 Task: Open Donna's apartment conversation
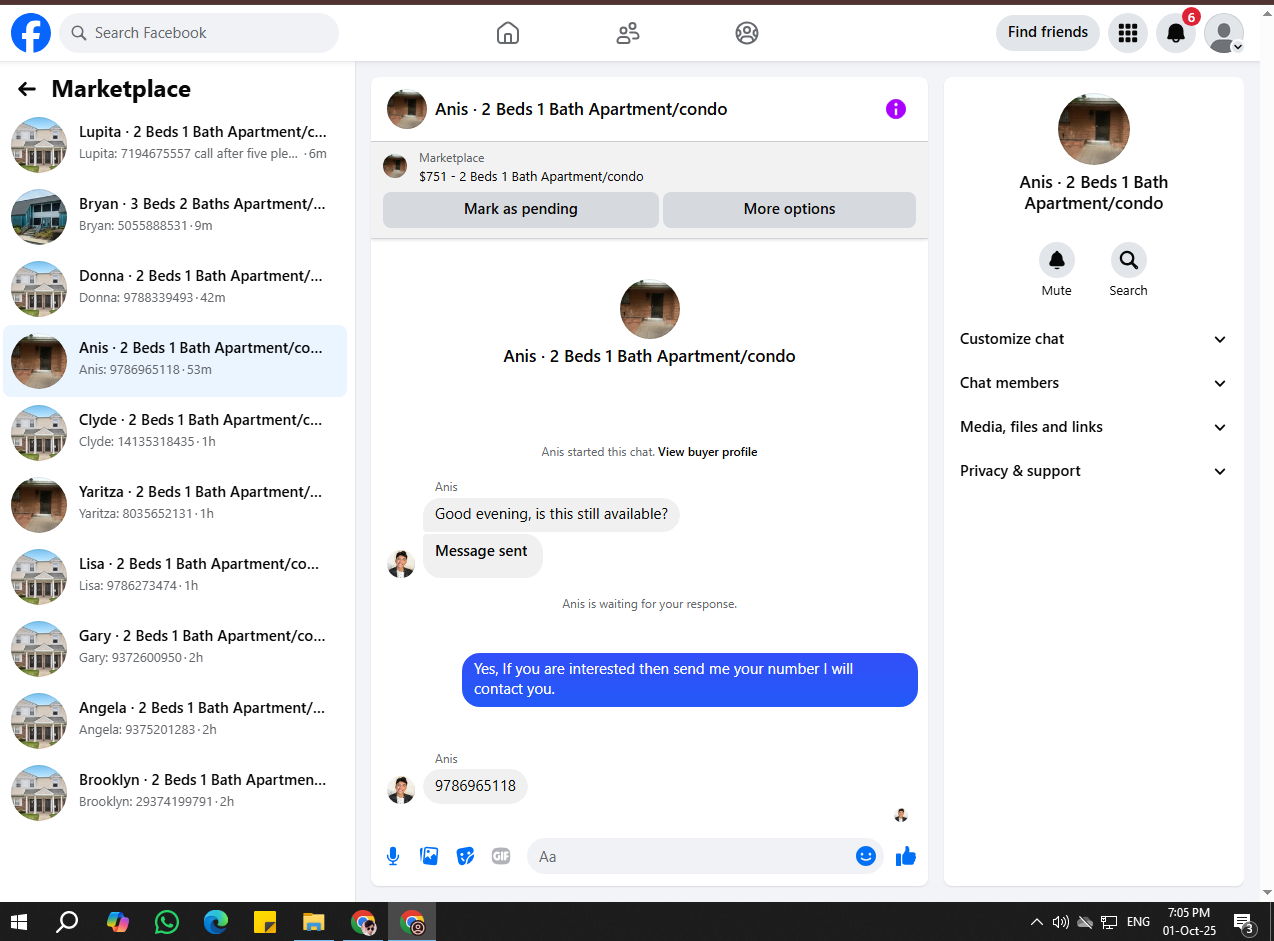click(176, 287)
